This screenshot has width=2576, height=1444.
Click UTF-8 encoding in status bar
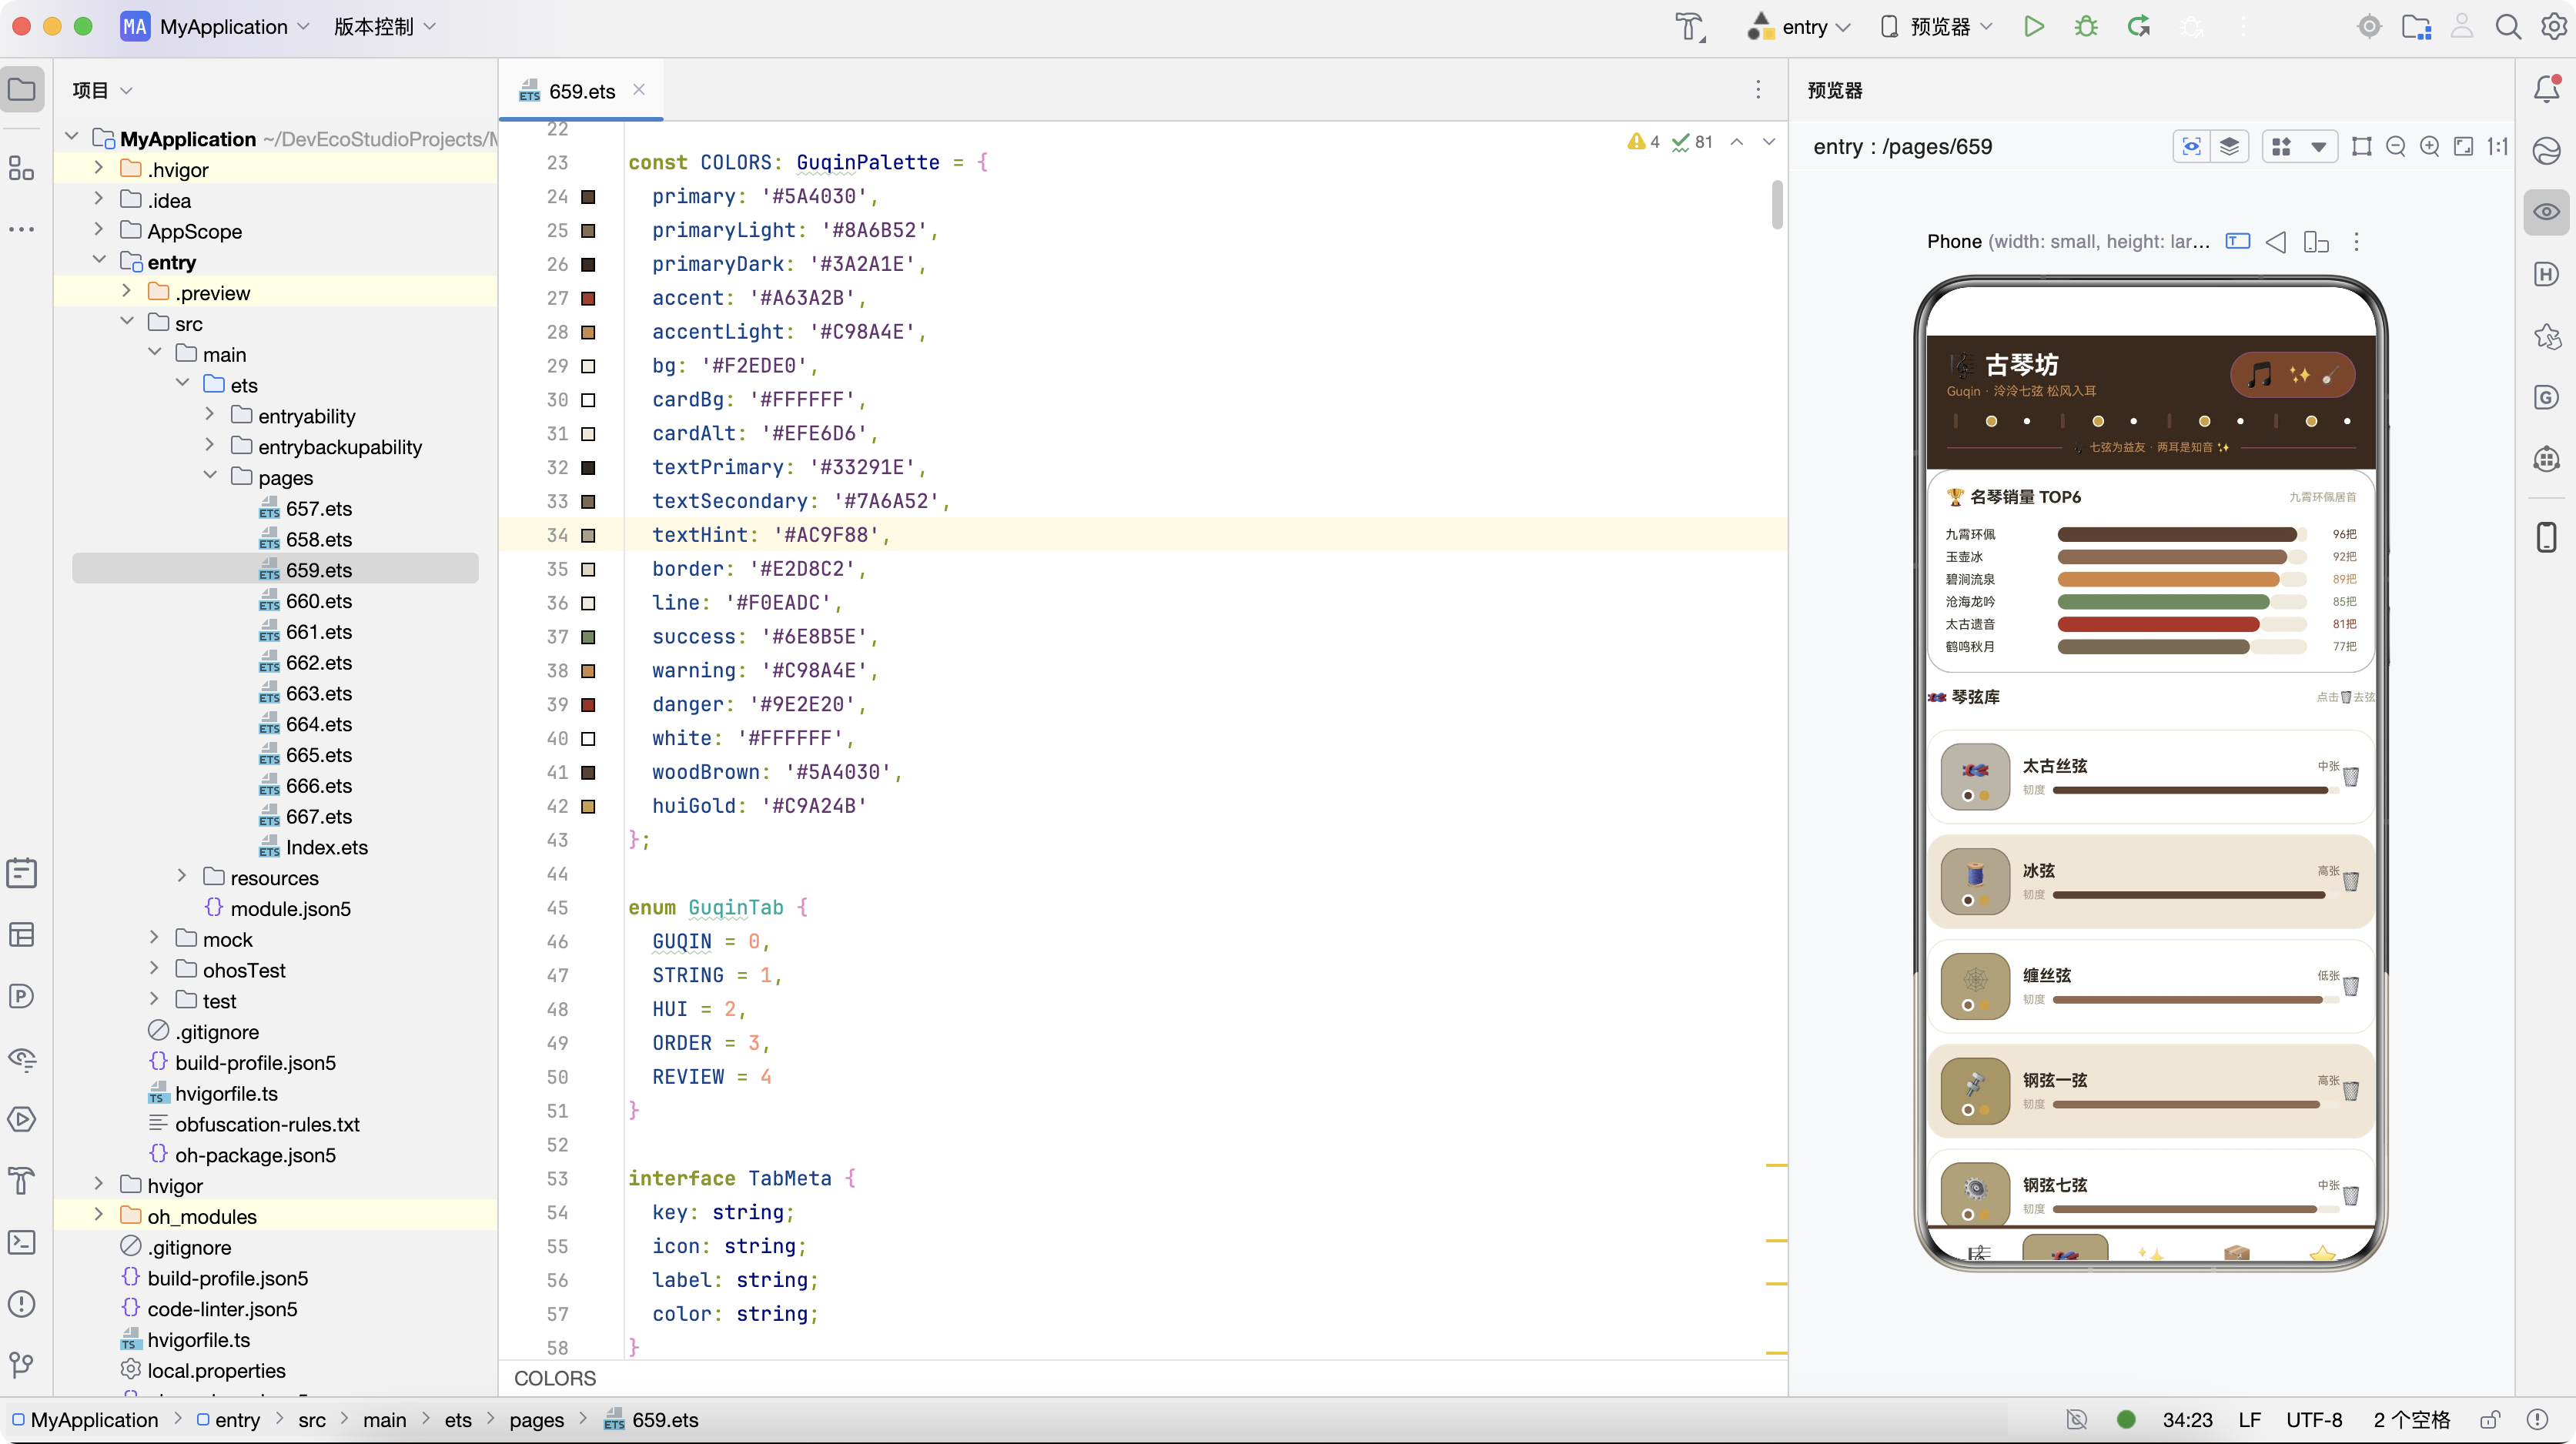[2314, 1420]
